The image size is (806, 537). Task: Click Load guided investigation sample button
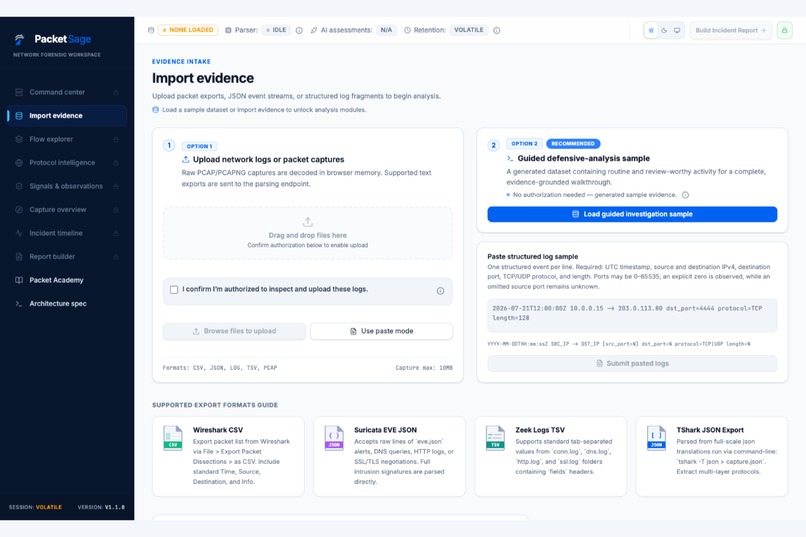coord(632,214)
